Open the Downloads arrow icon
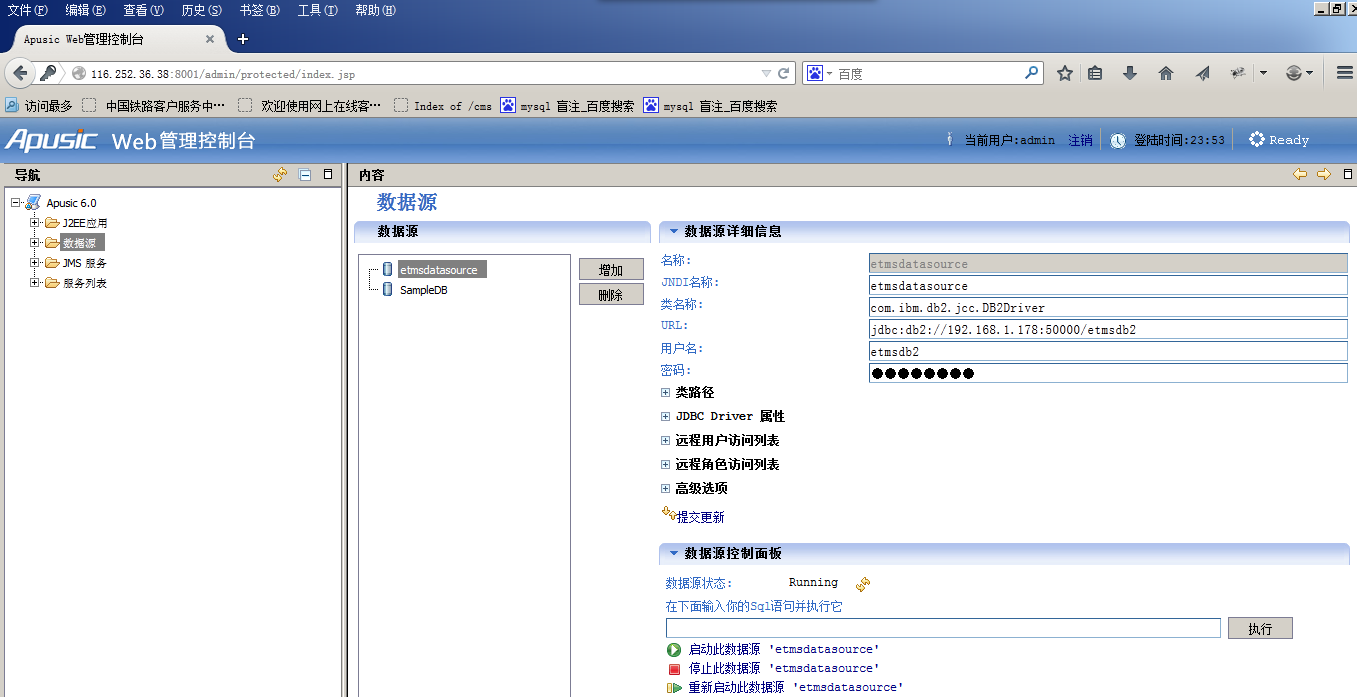The width and height of the screenshot is (1357, 697). (x=1130, y=73)
